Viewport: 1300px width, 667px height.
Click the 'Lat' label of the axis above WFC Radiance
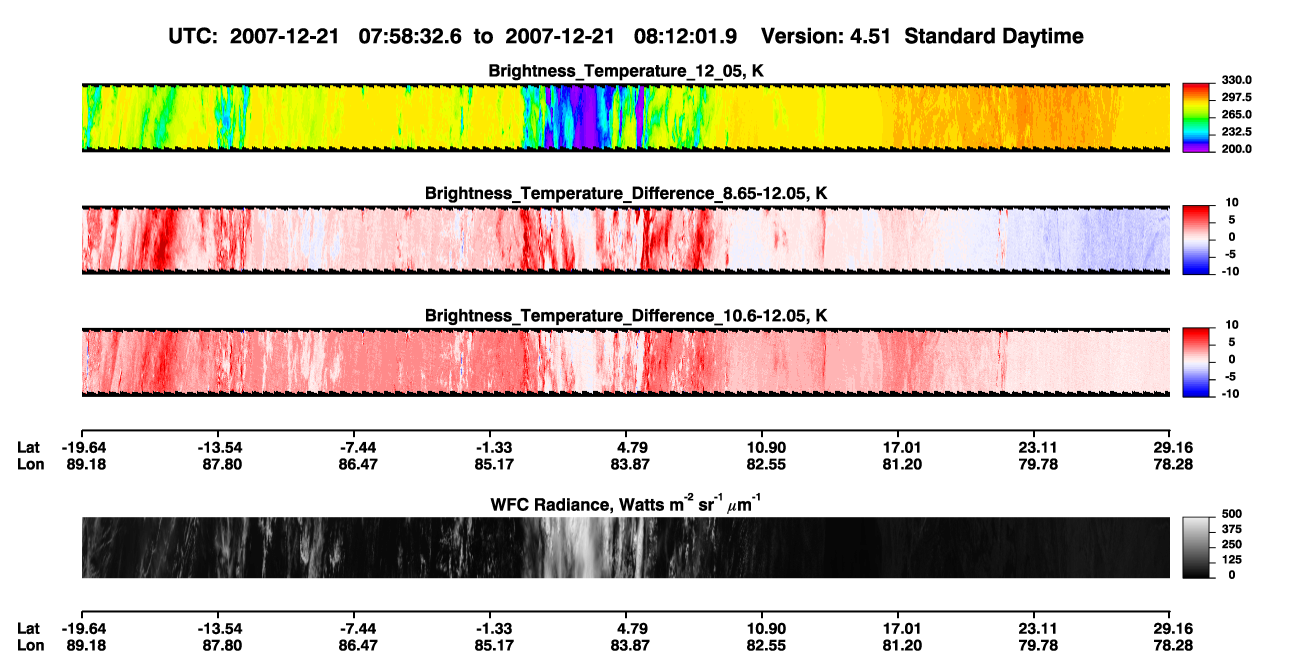coord(29,447)
